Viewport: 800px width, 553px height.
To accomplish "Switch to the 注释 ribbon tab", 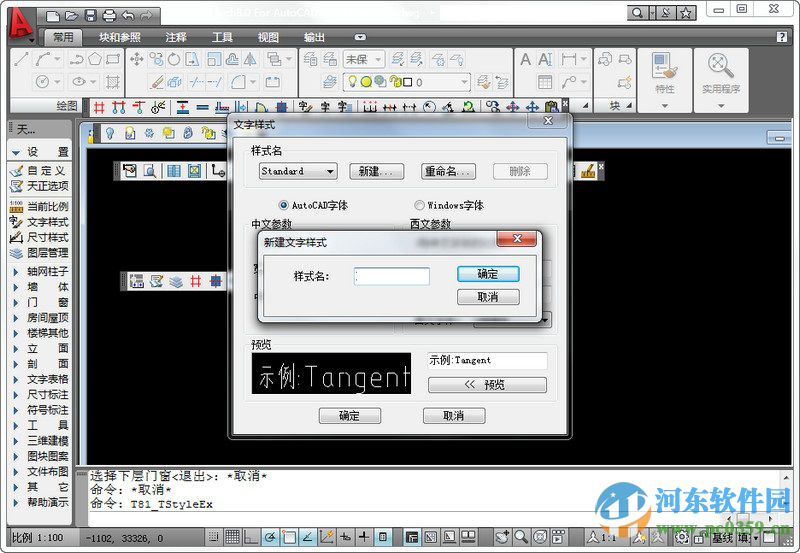I will tap(176, 37).
